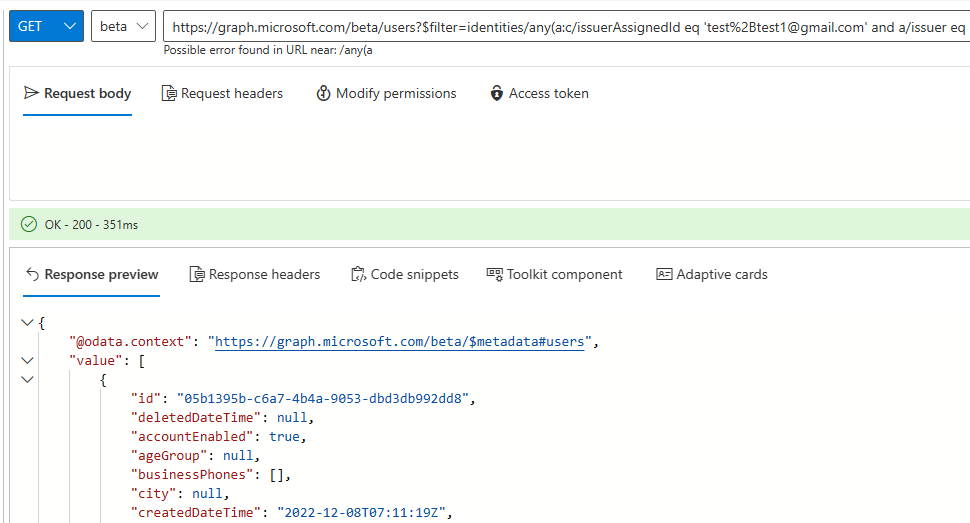The image size is (970, 523).
Task: Click the "accountEnabled" key in response
Action: point(192,436)
